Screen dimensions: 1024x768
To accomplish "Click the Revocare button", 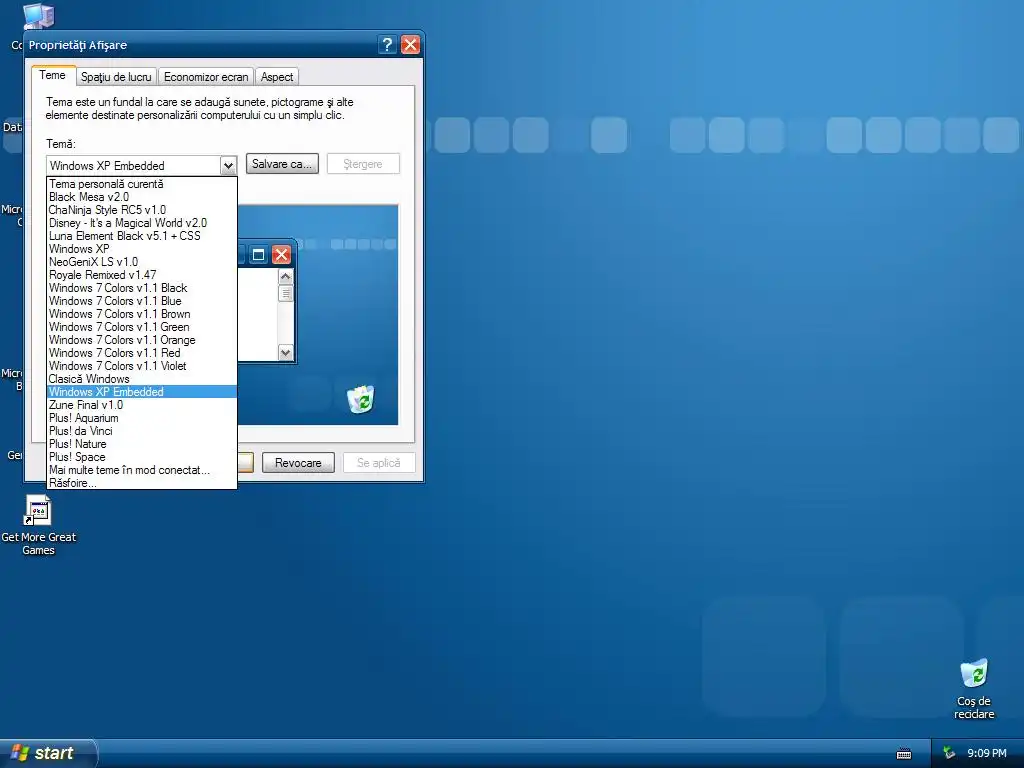I will 298,462.
